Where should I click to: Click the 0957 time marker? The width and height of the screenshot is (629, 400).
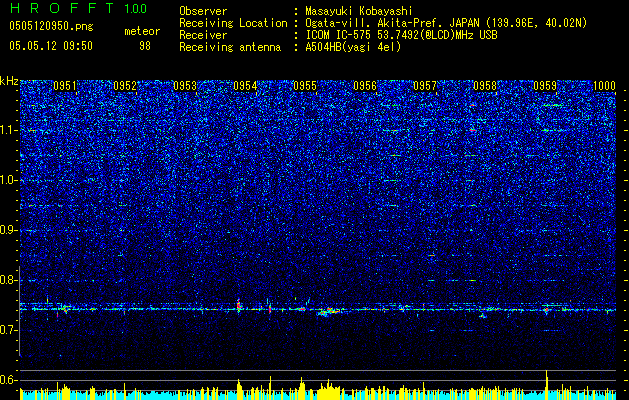click(x=425, y=86)
